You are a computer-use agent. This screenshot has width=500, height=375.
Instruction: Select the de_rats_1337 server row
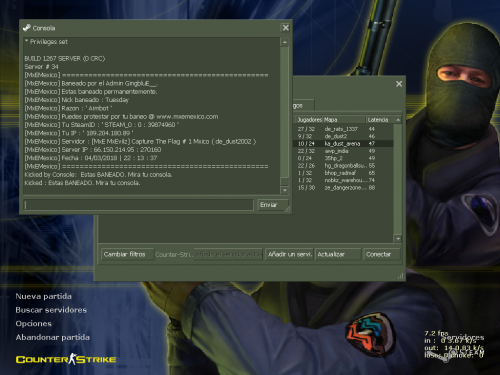click(x=343, y=129)
